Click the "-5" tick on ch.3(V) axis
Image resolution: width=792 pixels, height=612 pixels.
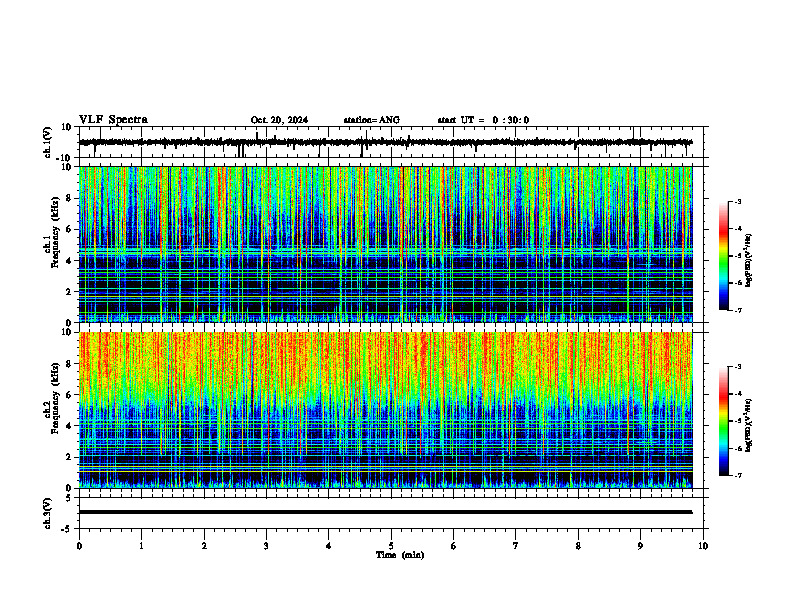[67, 529]
